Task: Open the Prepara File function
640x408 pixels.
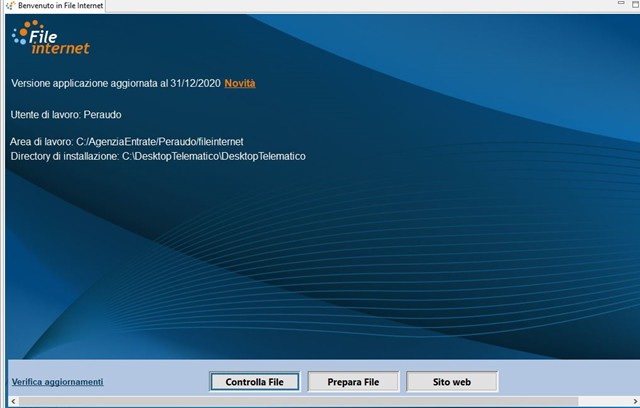Action: [353, 382]
